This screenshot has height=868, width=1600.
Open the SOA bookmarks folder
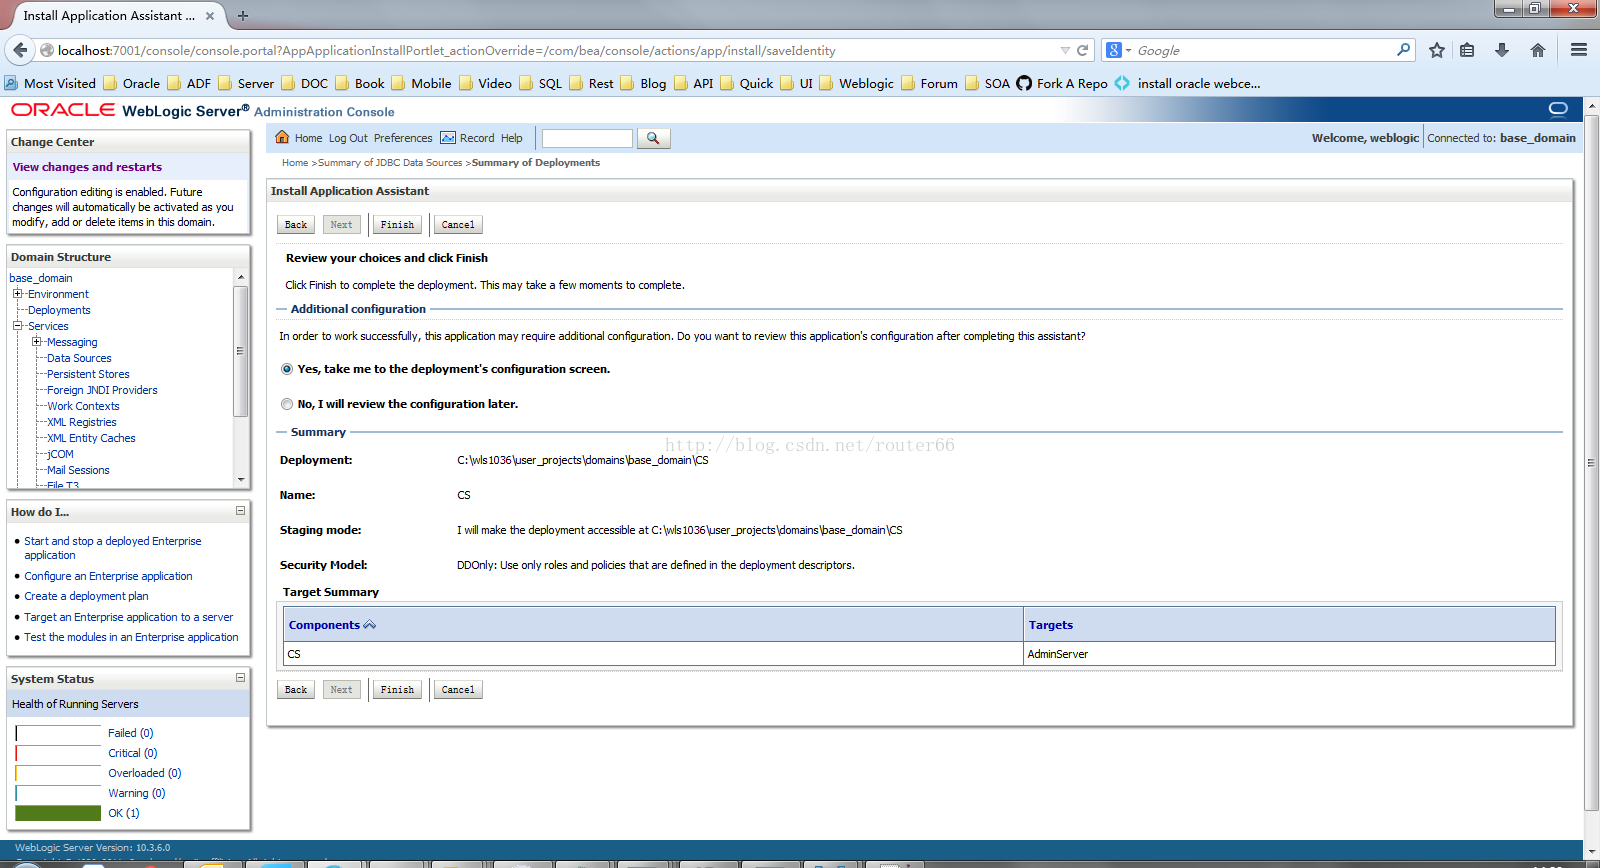click(x=987, y=83)
